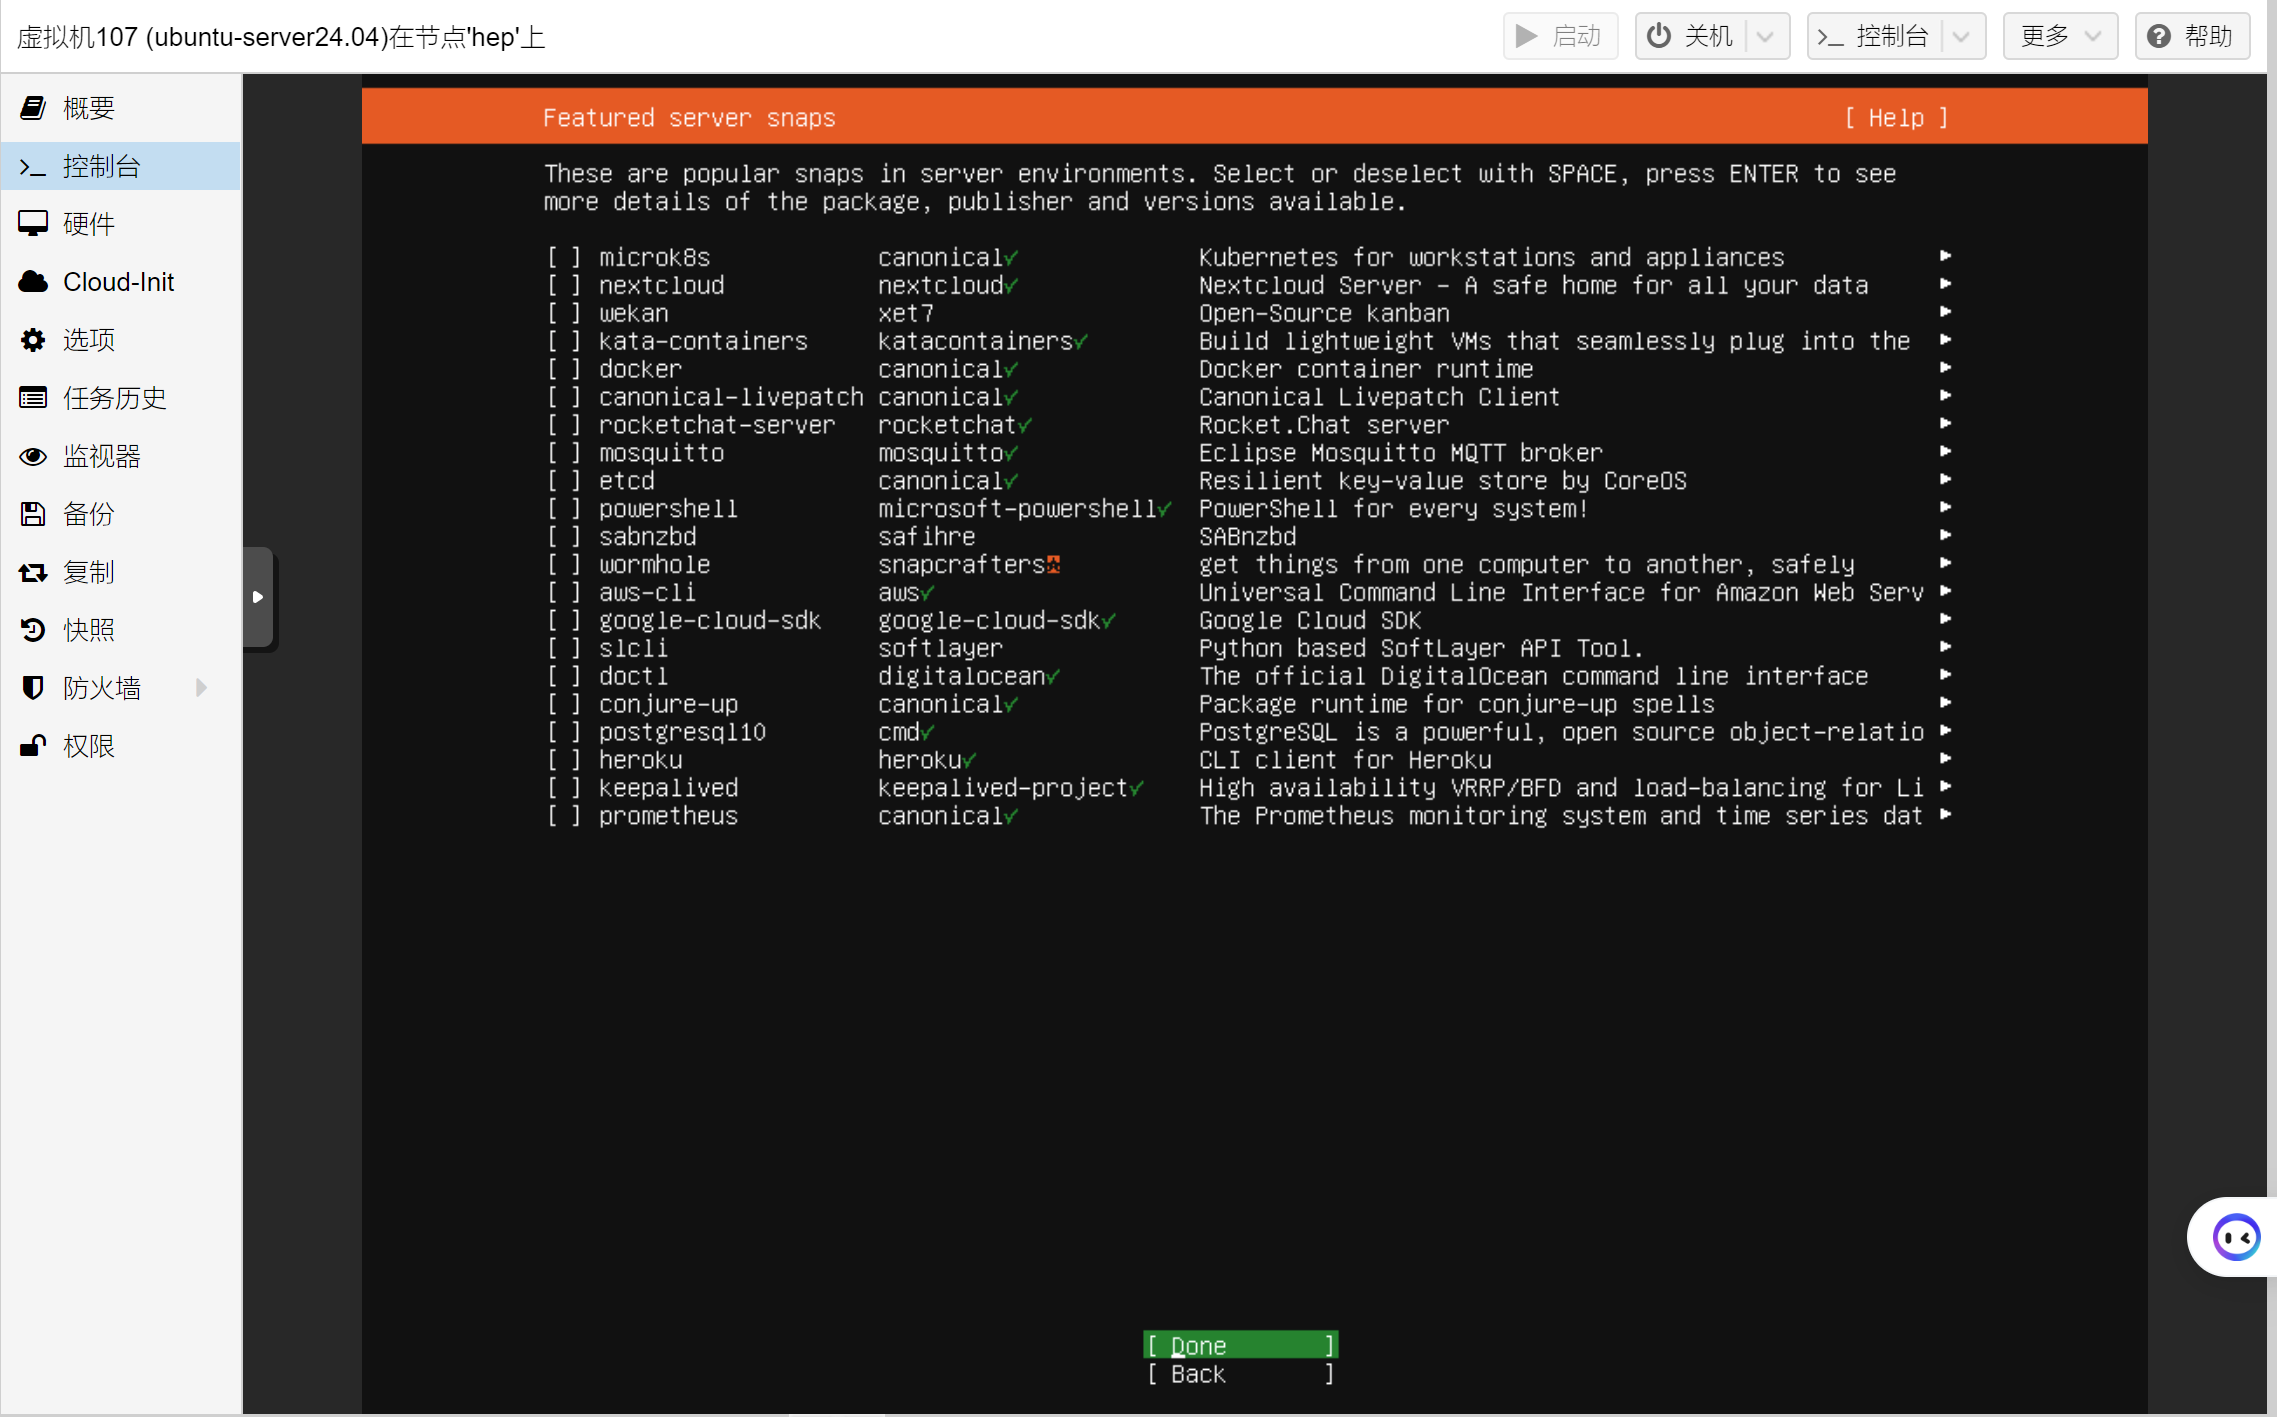Expand details arrow for mosquitto row

click(x=1945, y=452)
